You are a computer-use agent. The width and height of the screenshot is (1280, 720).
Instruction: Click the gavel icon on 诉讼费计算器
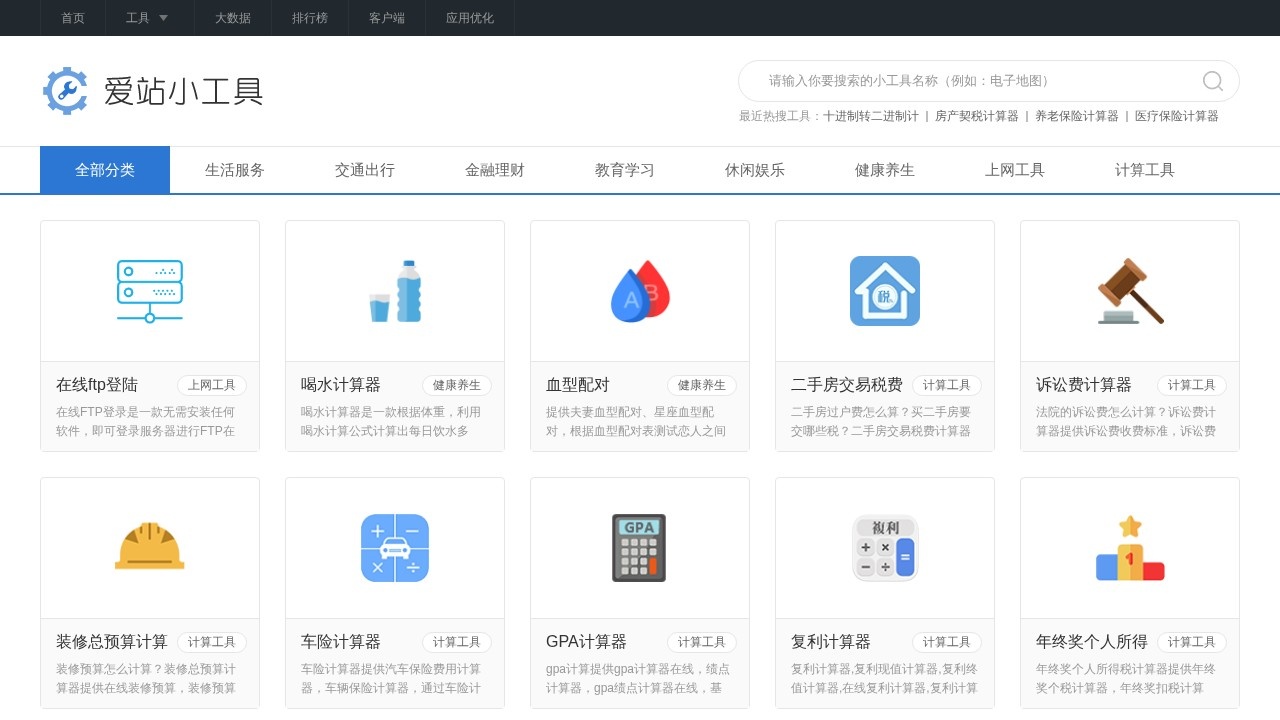(1130, 290)
